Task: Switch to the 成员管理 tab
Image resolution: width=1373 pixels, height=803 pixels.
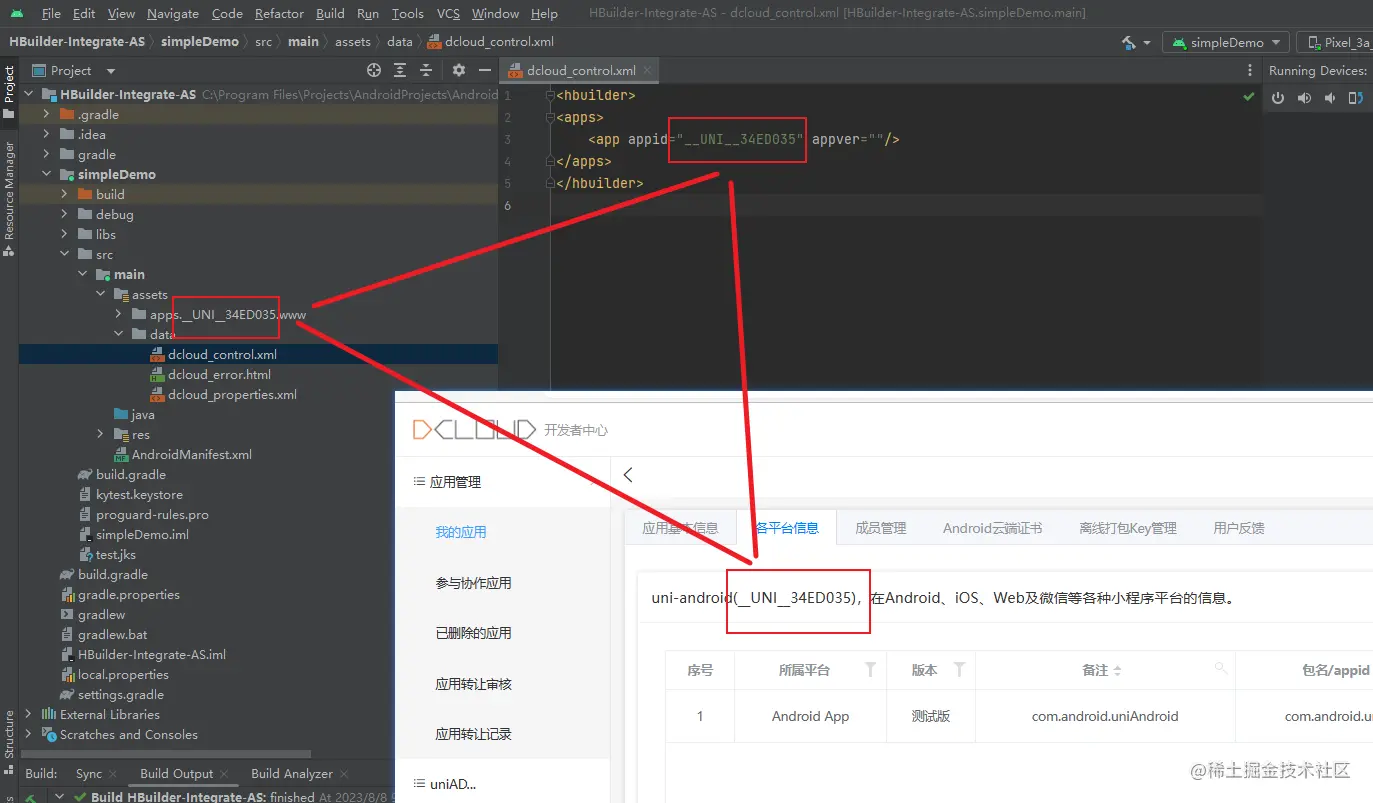Action: 880,528
